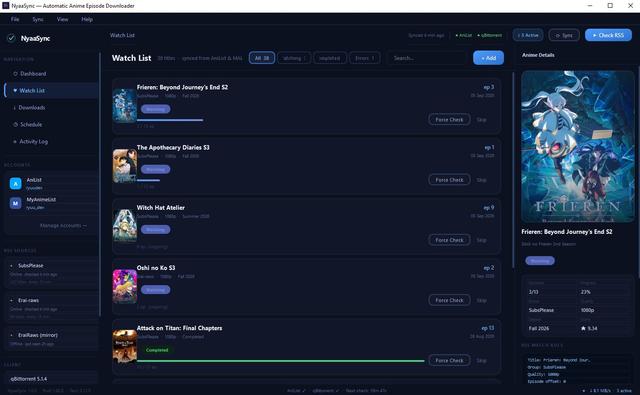The width and height of the screenshot is (640, 395).
Task: Click Watching status badge in Anime Details
Action: [540, 261]
